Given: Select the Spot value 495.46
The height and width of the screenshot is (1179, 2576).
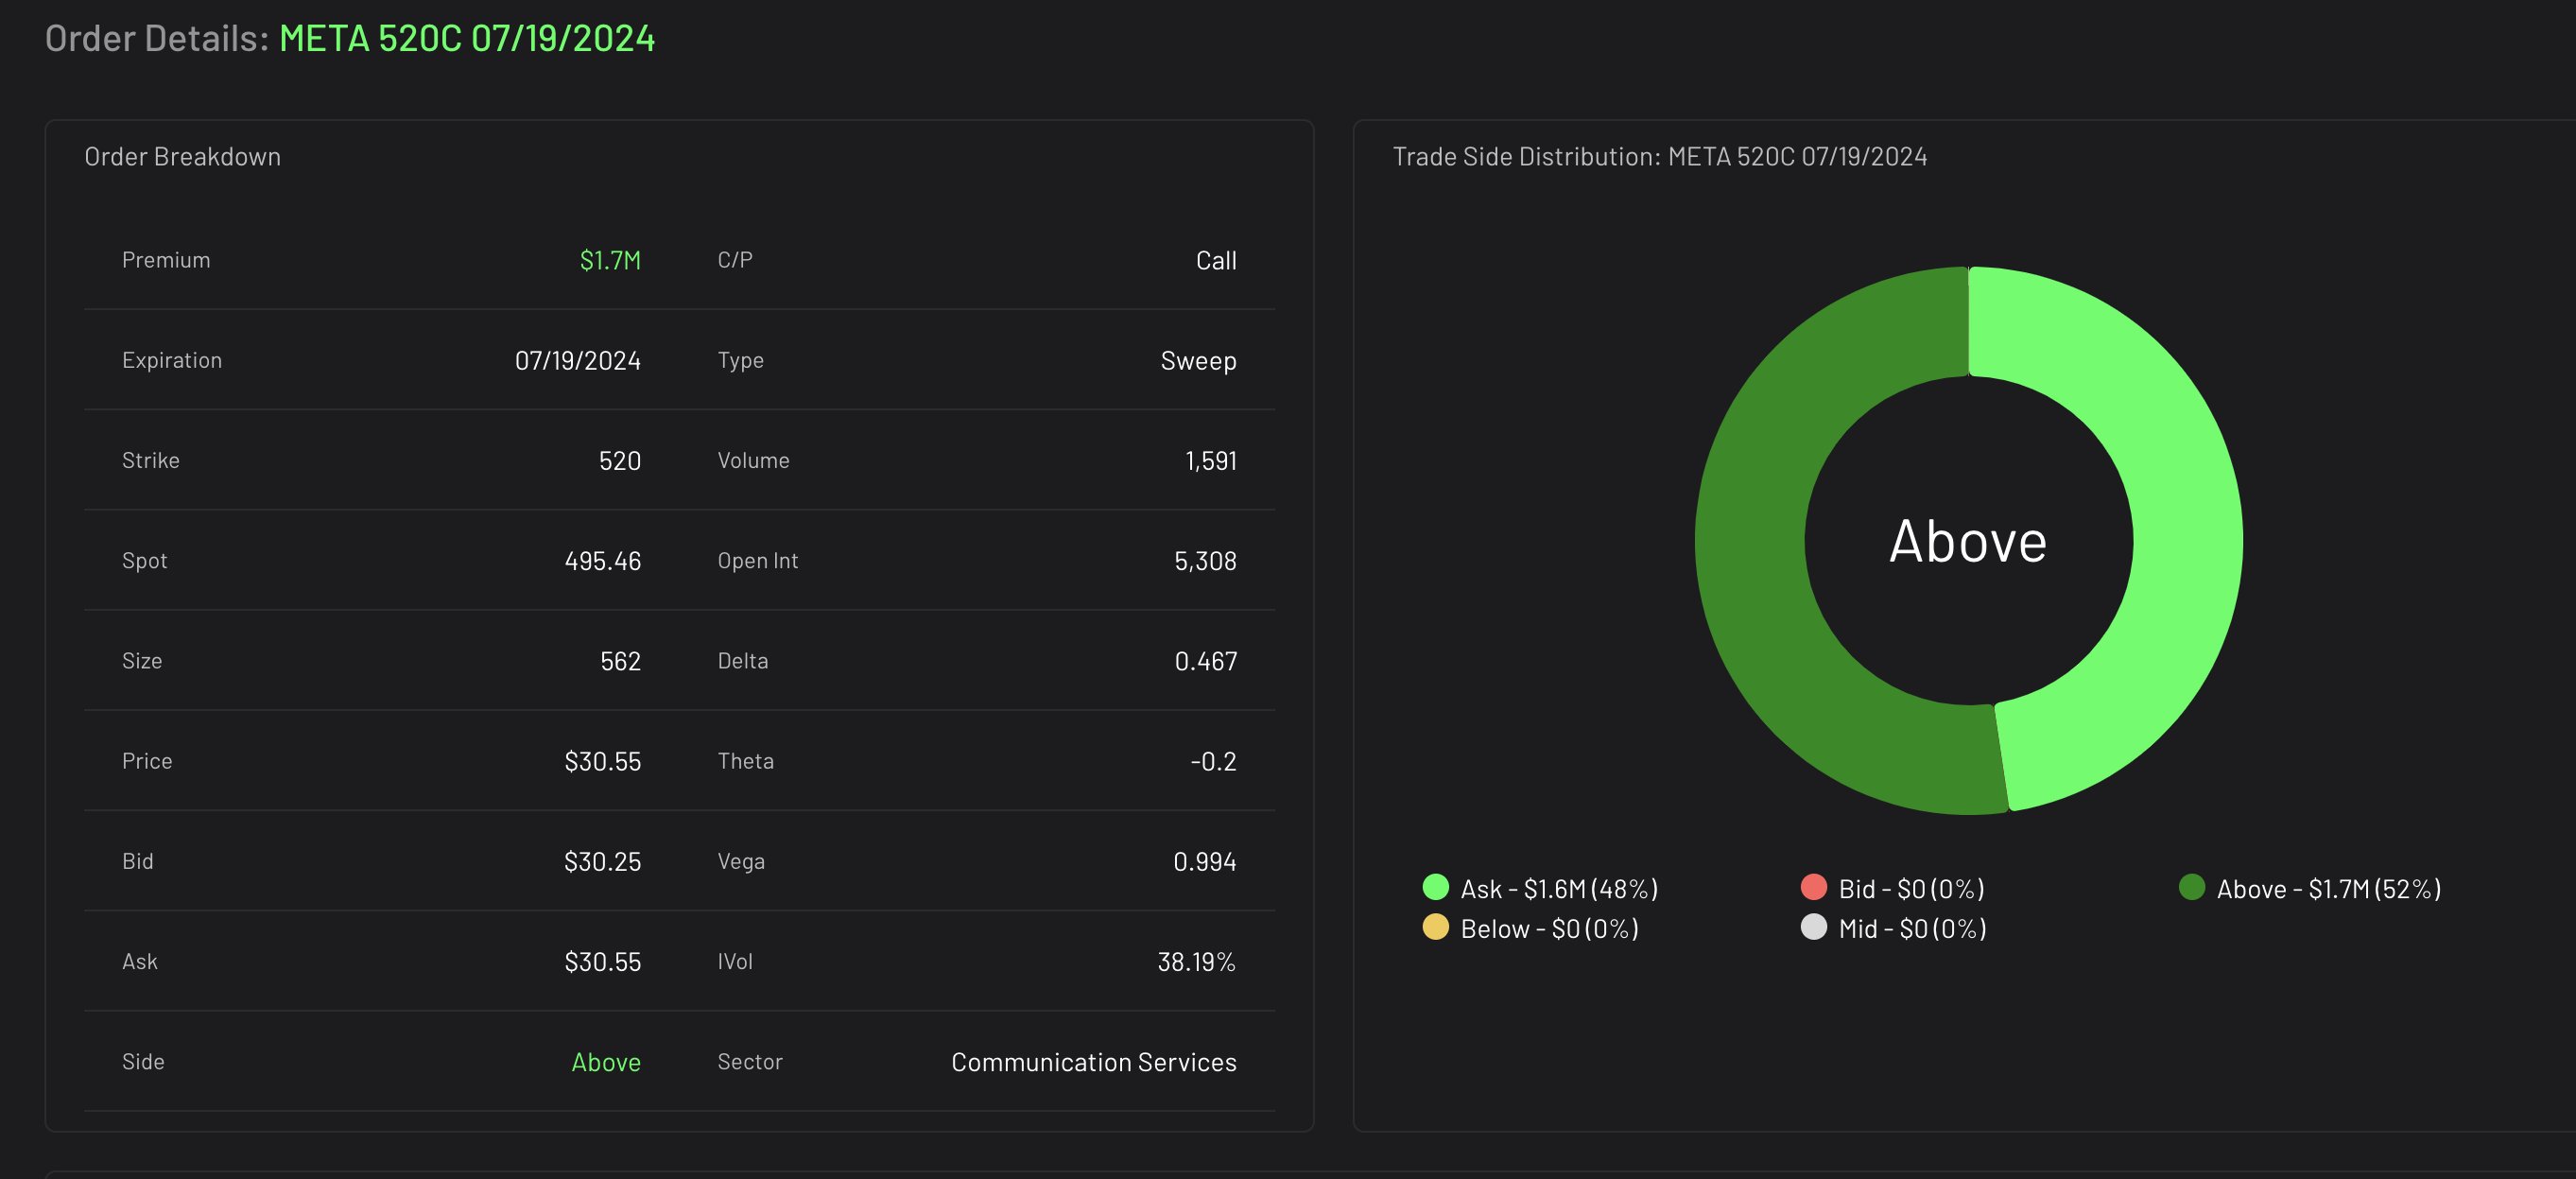Looking at the screenshot, I should (x=603, y=561).
